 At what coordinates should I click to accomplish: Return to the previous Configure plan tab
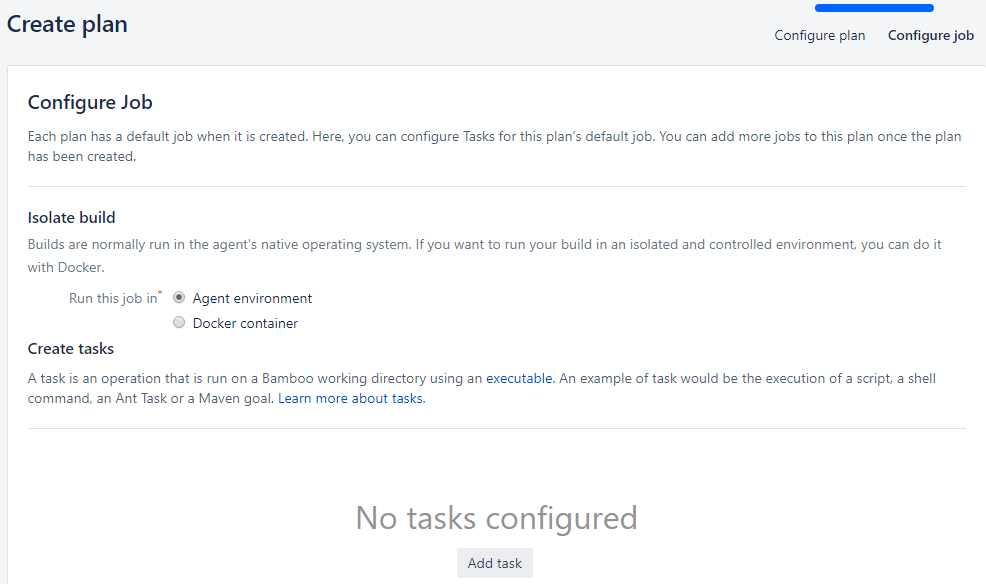(819, 35)
